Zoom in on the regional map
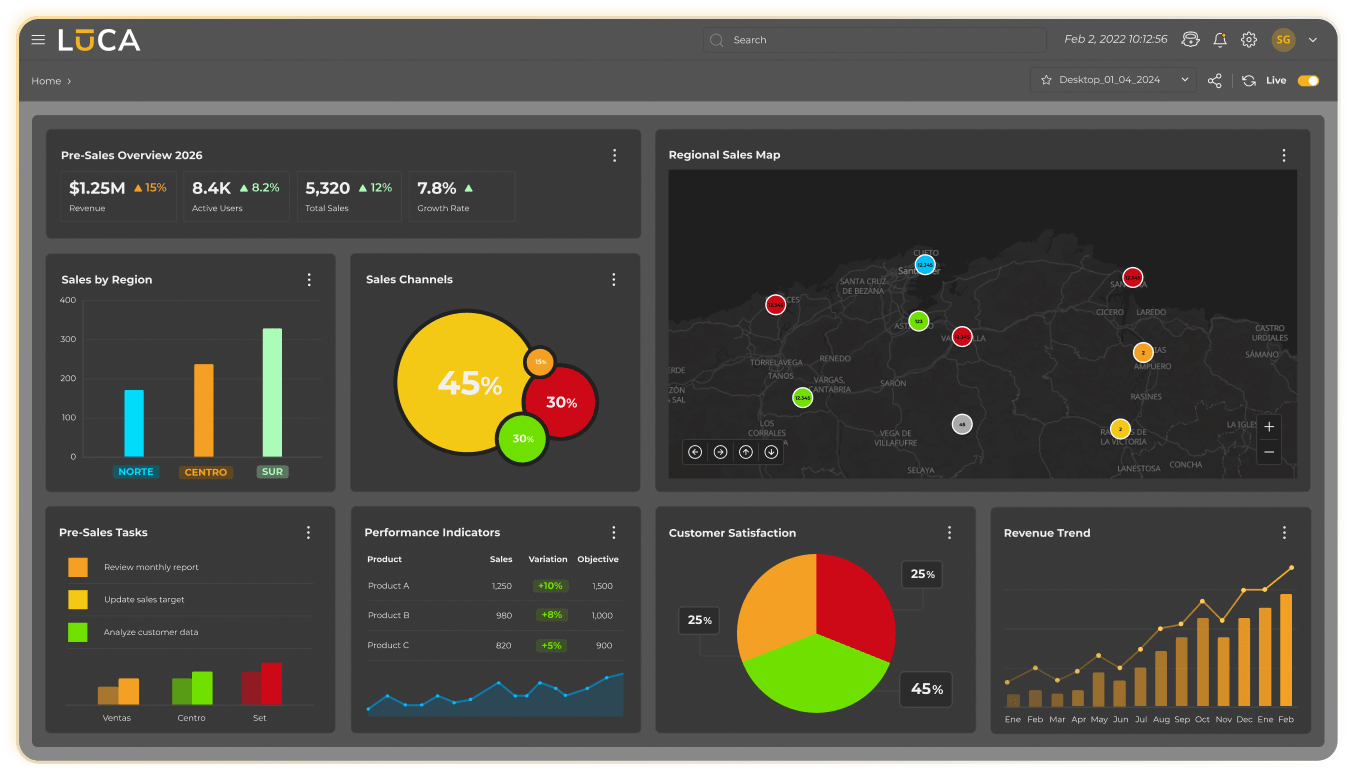The image size is (1349, 772). 1269,427
